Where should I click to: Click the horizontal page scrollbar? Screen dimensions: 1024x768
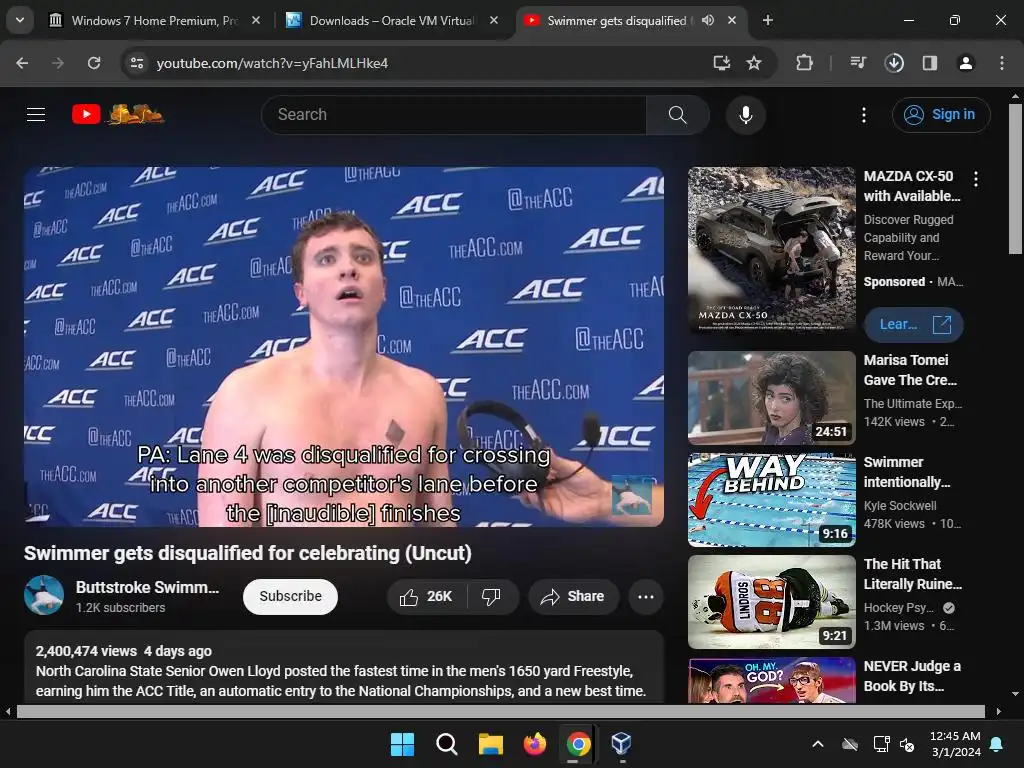click(x=501, y=711)
